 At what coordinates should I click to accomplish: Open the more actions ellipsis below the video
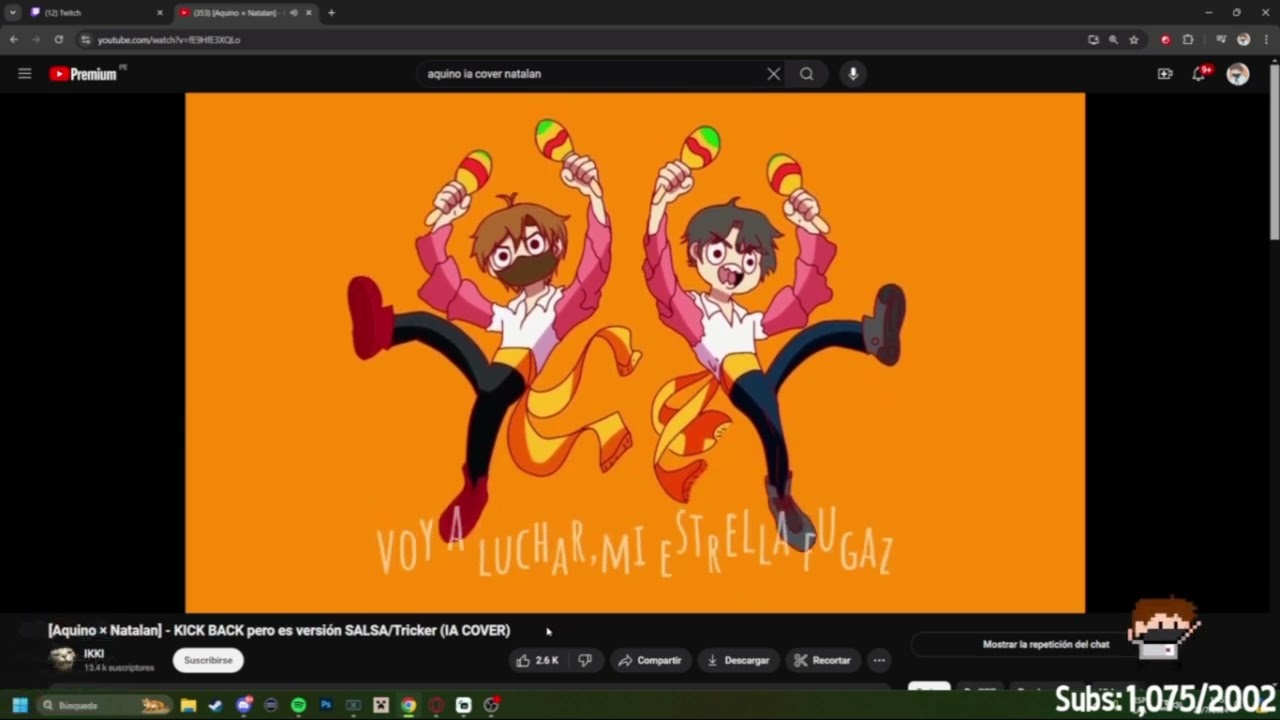click(878, 660)
